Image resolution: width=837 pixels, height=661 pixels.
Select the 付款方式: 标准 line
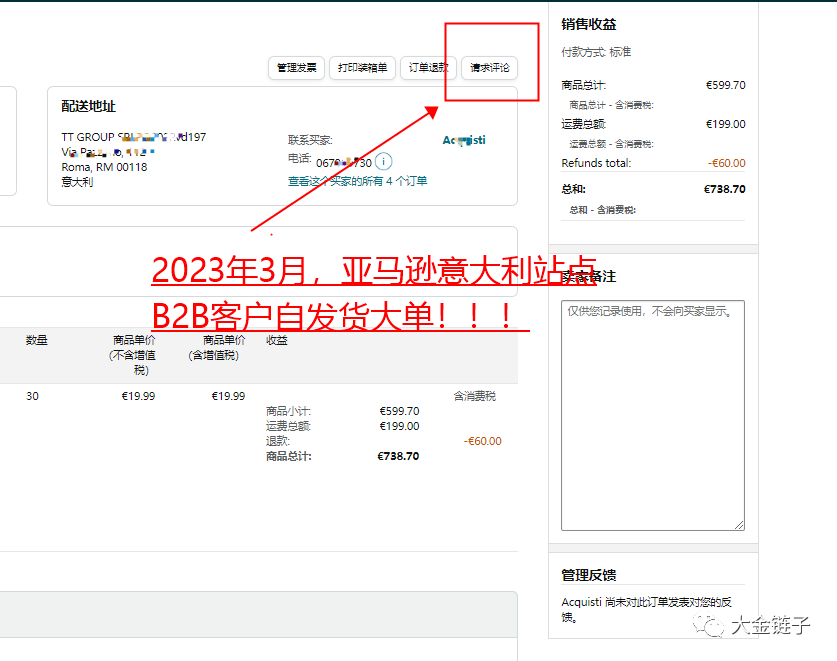point(596,52)
